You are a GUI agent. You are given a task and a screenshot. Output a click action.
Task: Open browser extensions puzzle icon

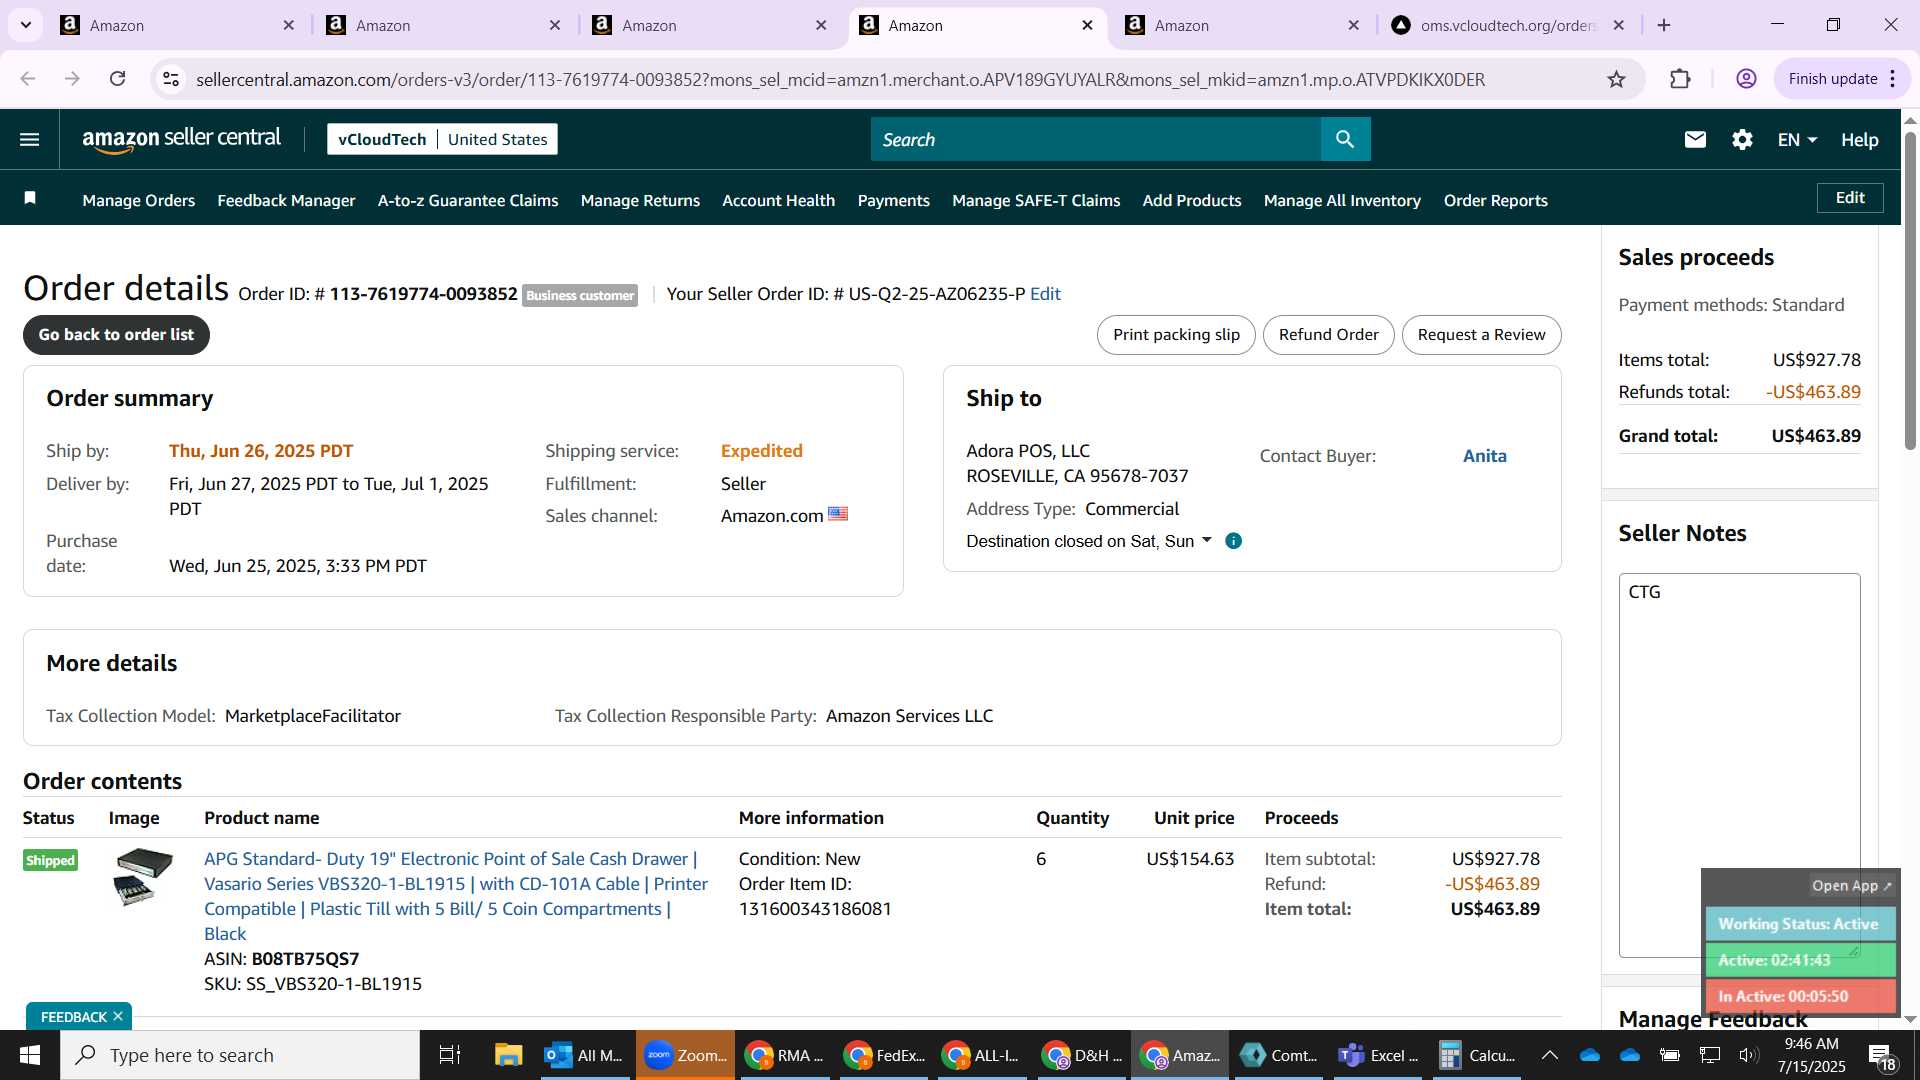tap(1680, 79)
